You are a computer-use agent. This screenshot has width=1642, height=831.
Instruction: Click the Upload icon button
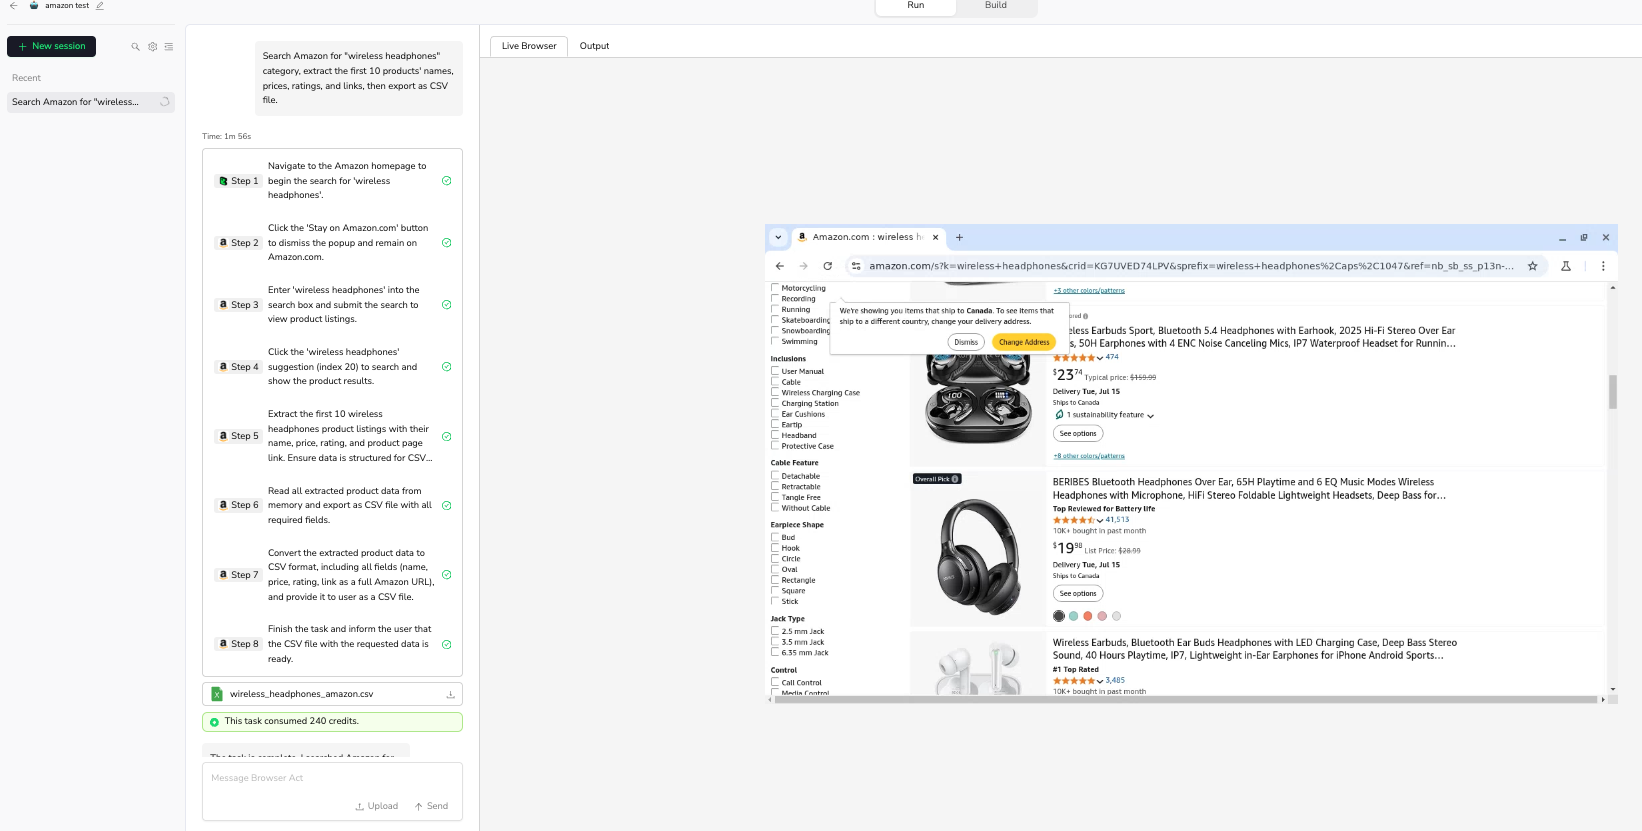click(x=376, y=806)
